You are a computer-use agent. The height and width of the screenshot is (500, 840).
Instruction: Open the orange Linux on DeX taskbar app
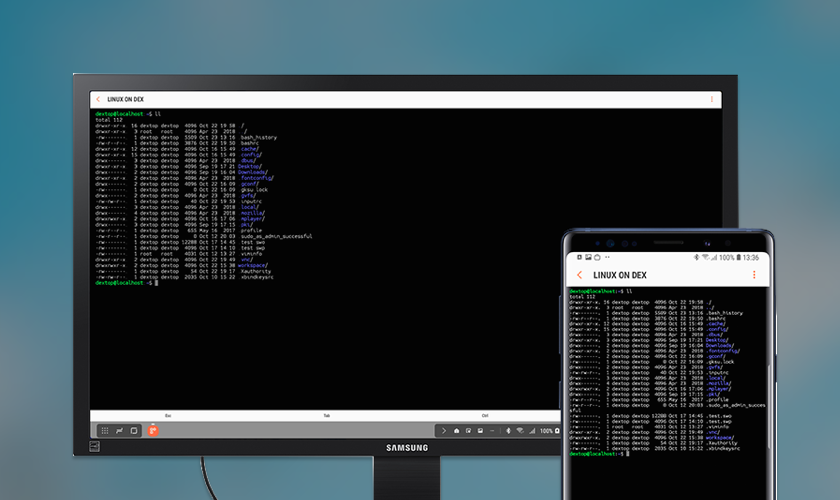[x=153, y=430]
